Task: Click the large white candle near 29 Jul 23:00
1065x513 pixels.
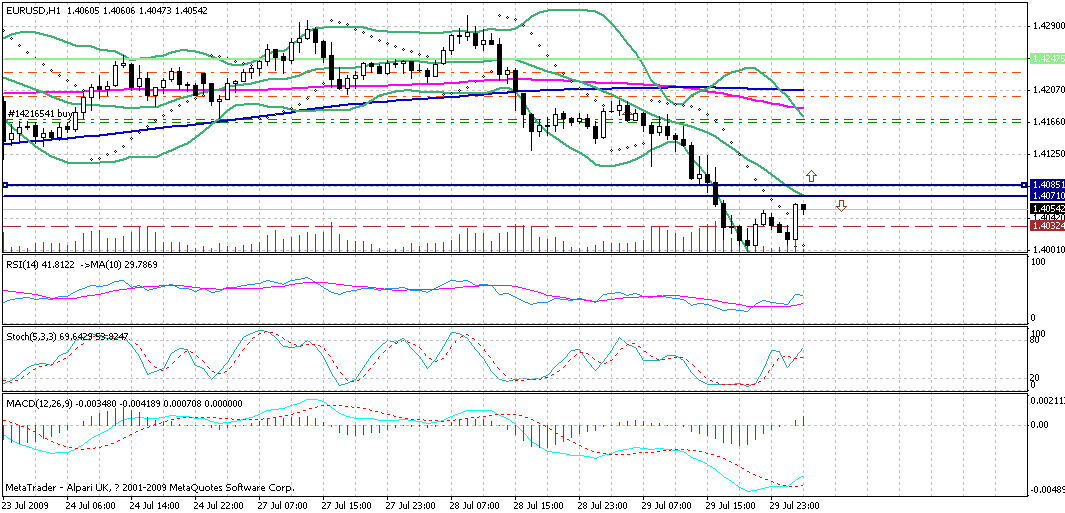Action: click(x=796, y=221)
